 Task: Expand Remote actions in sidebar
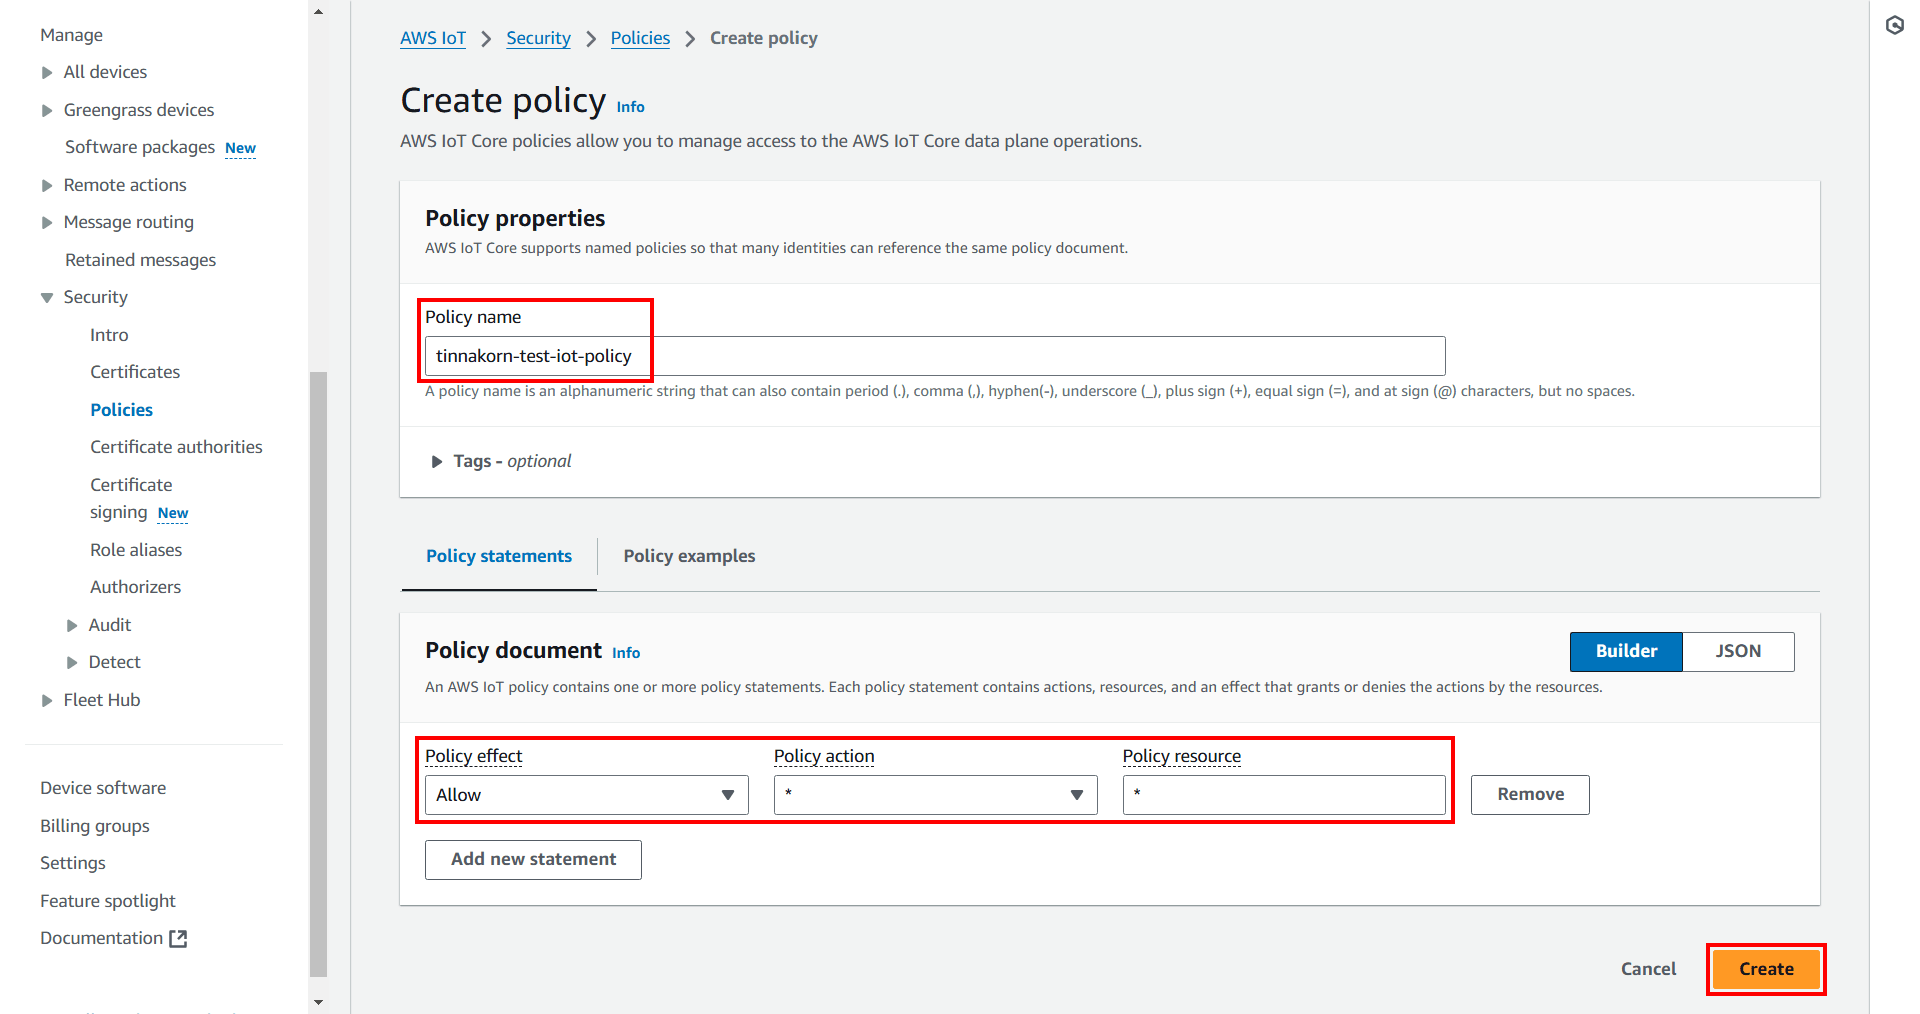click(x=47, y=185)
